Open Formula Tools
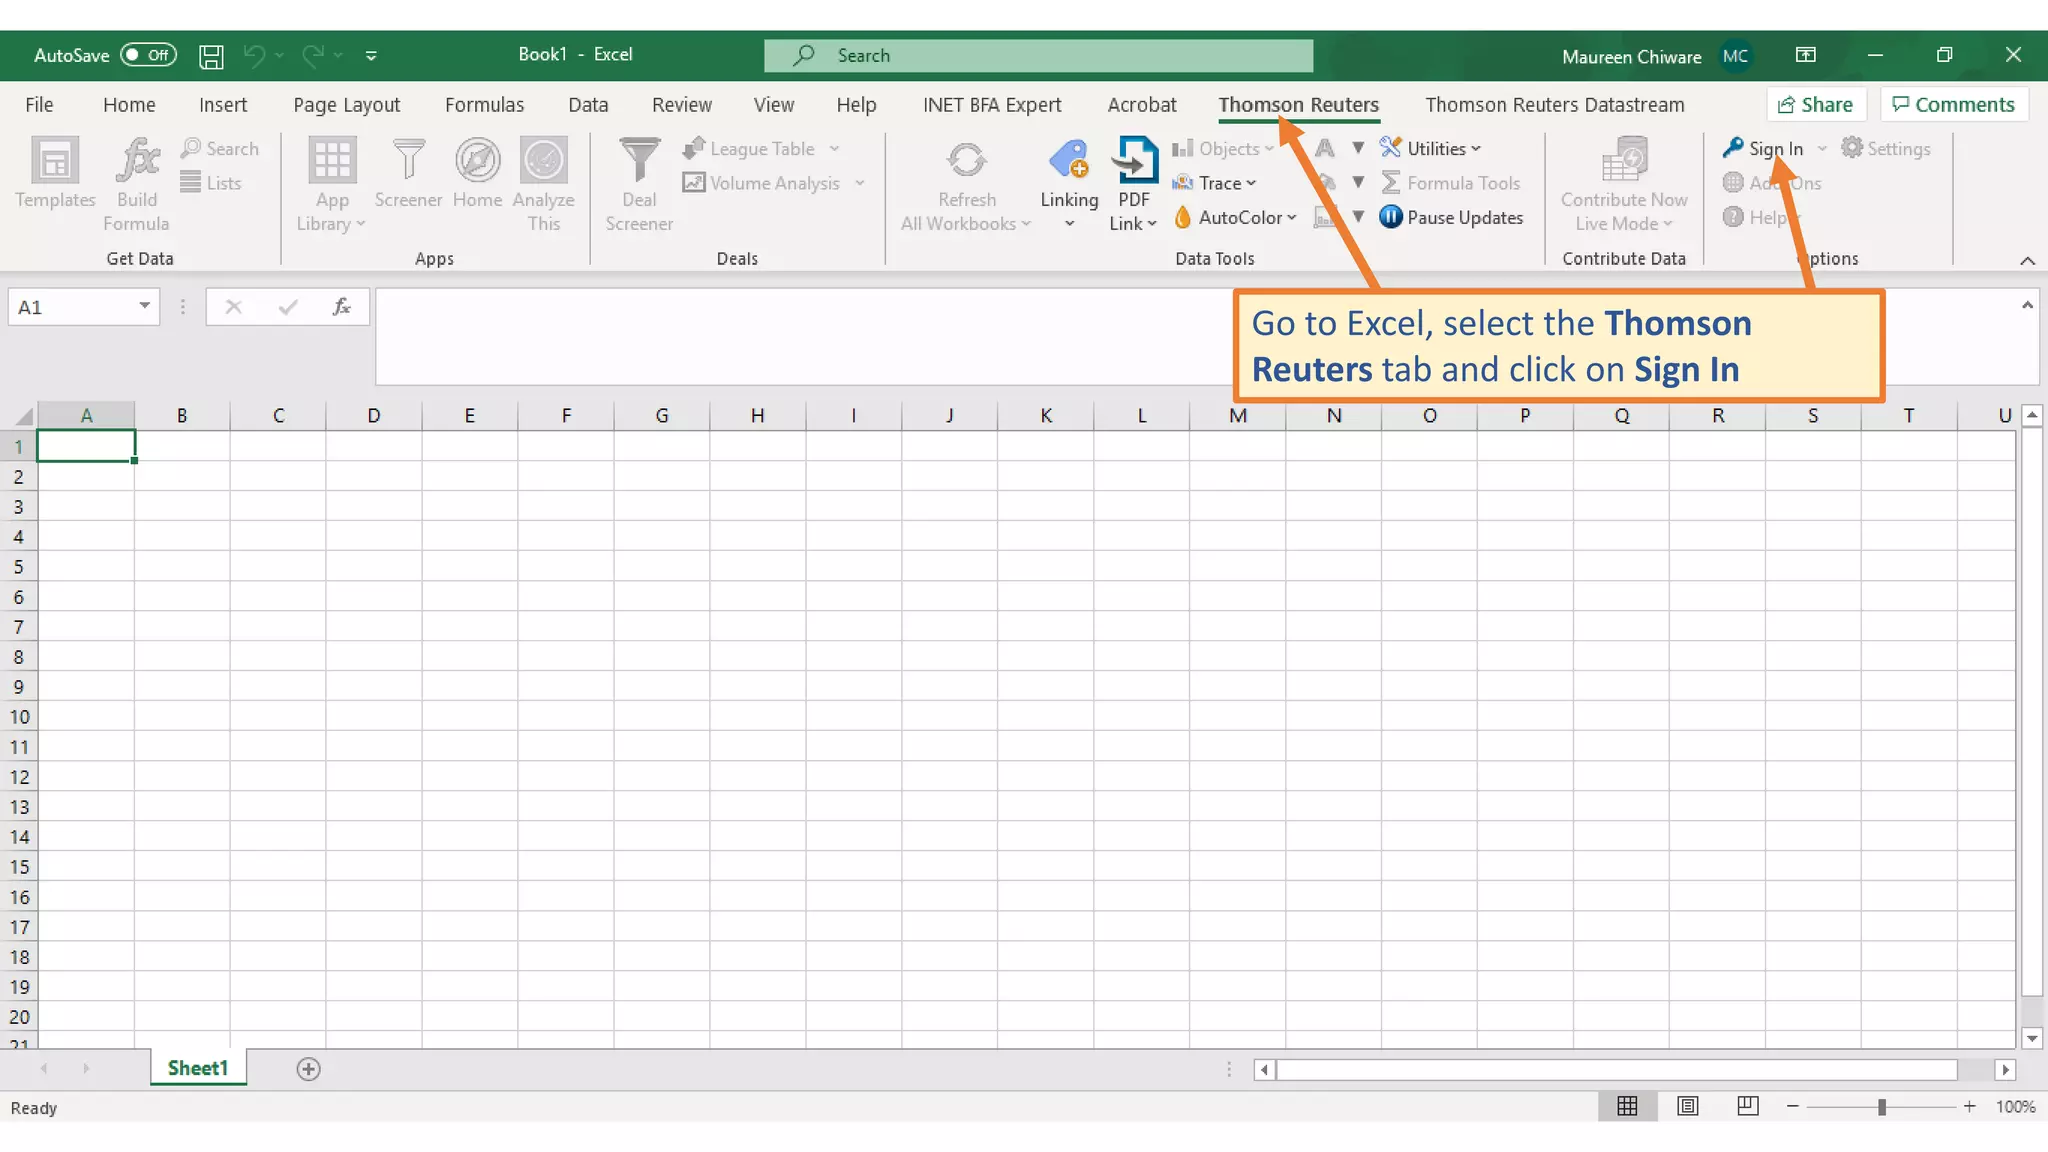The height and width of the screenshot is (1152, 2048). (x=1451, y=183)
